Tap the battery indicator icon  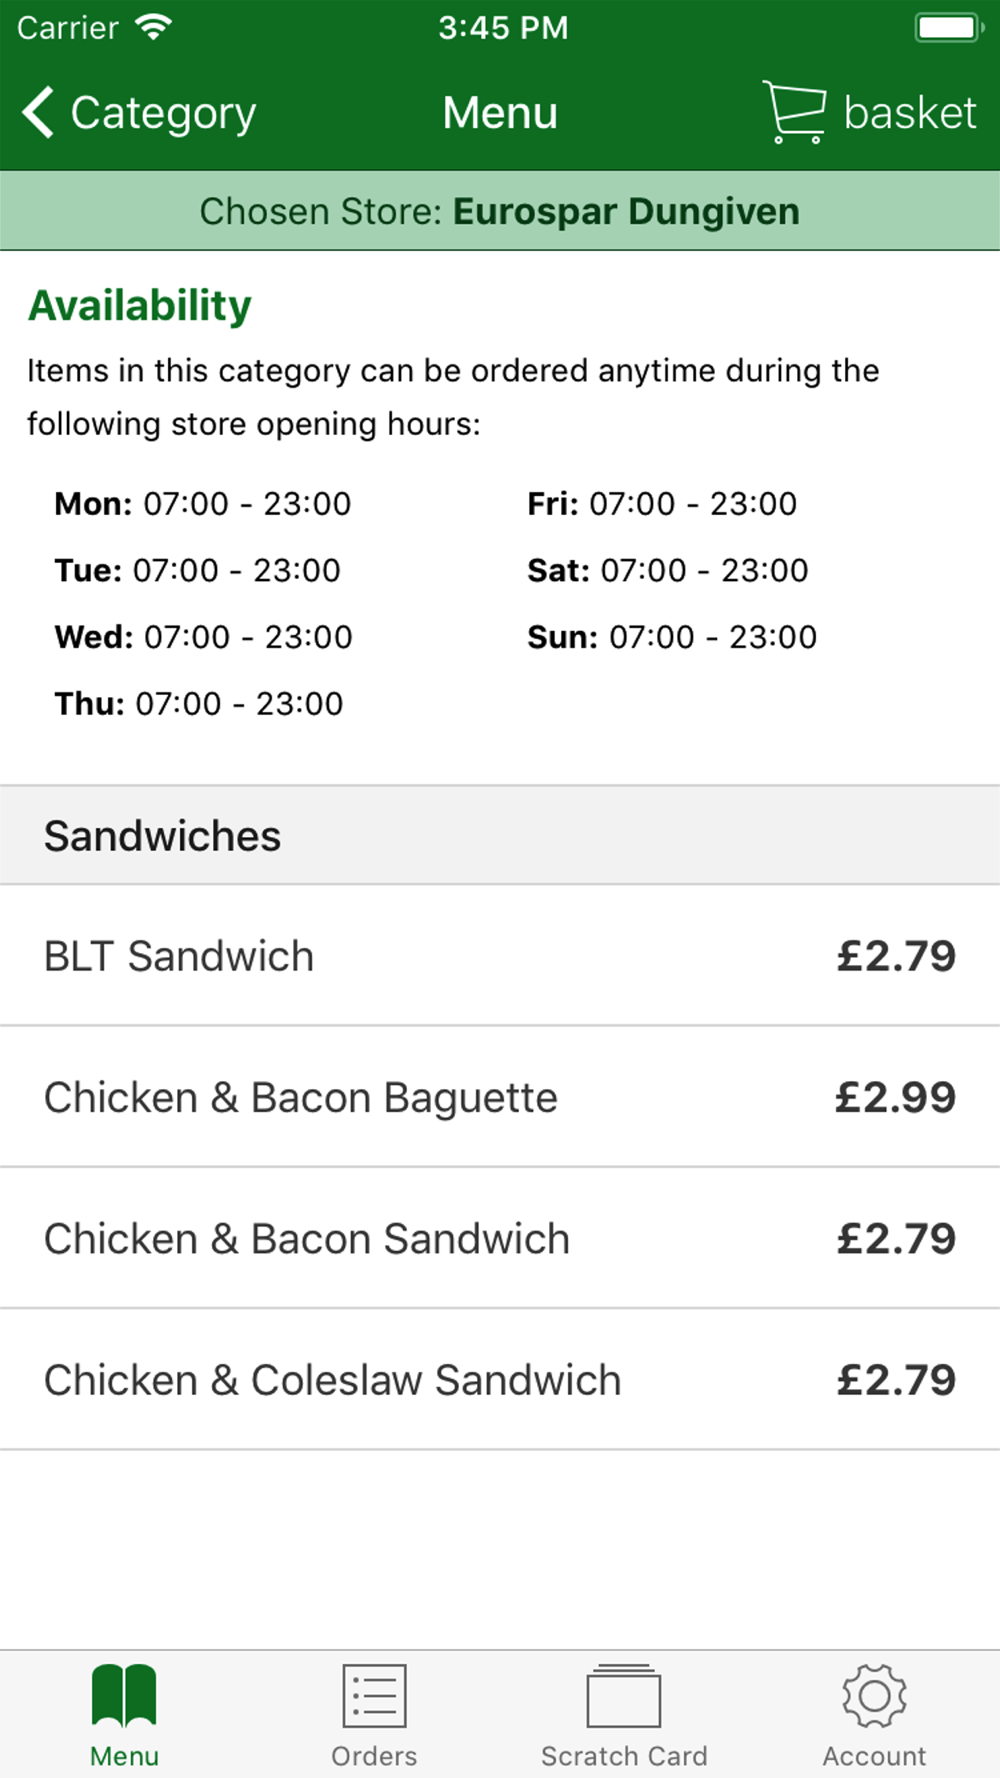(948, 27)
